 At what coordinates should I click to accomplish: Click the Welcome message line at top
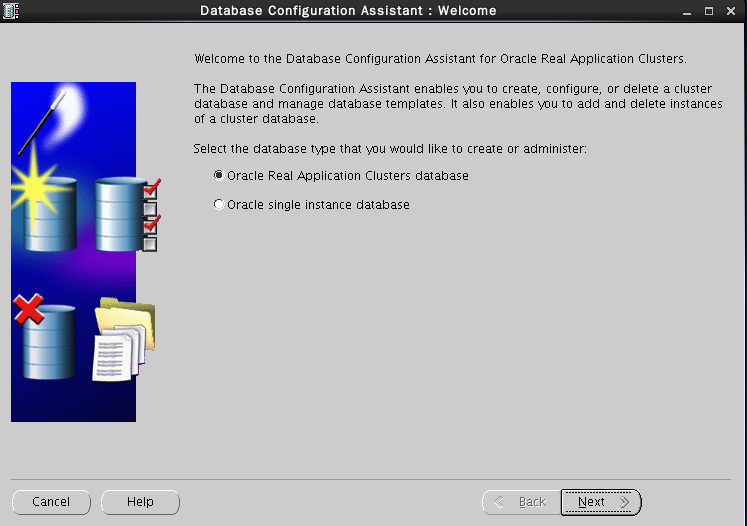tap(440, 59)
